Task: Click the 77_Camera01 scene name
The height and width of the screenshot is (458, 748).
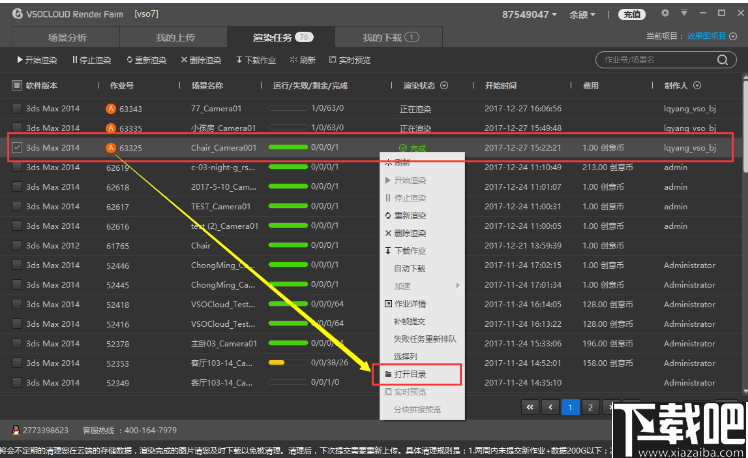Action: [x=216, y=108]
